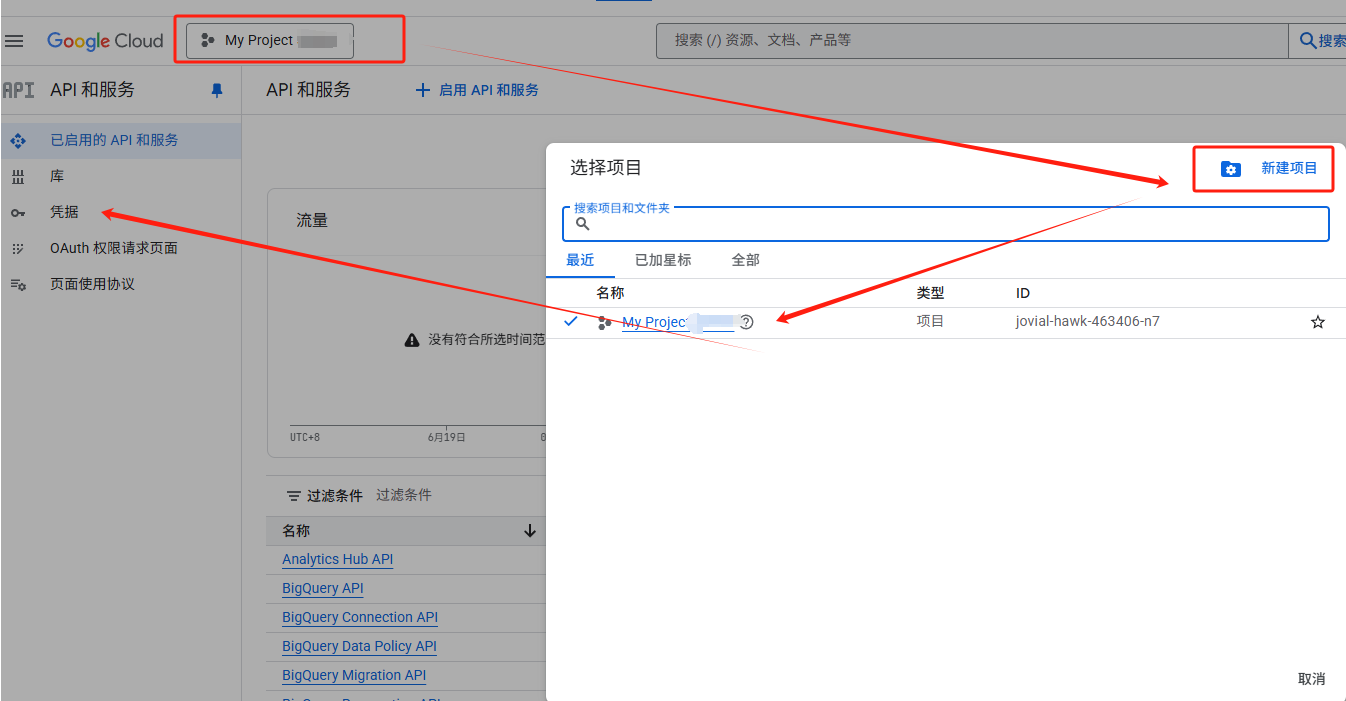Open the 库 sidebar item

pos(121,177)
